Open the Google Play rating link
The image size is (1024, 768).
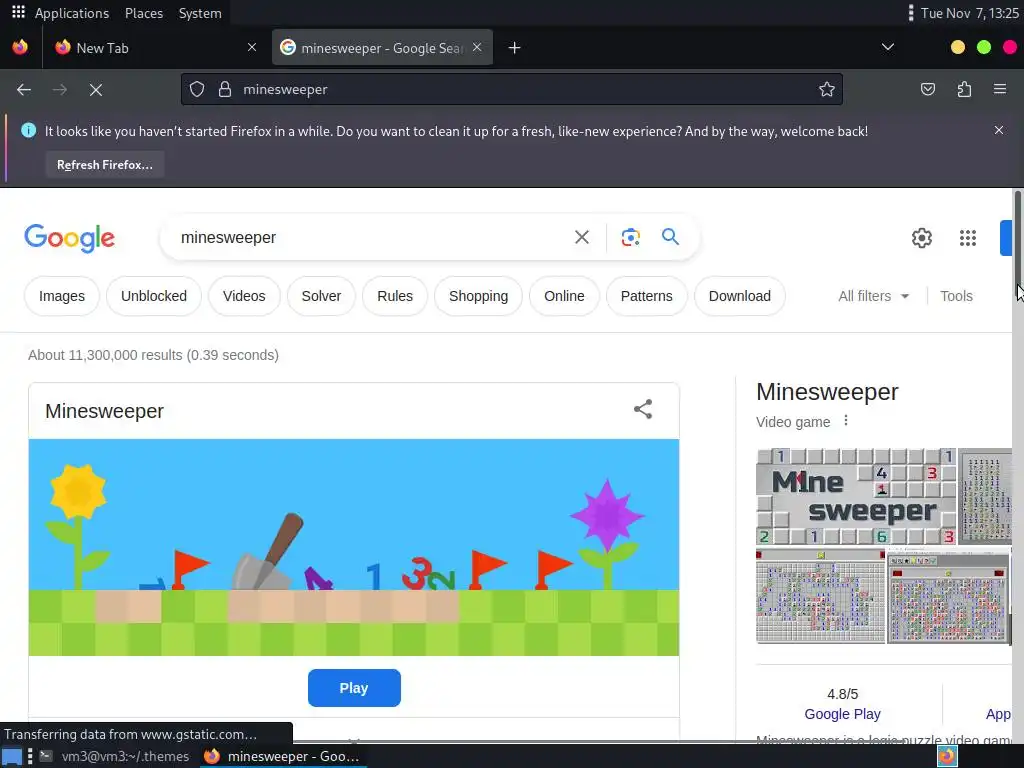click(x=842, y=714)
